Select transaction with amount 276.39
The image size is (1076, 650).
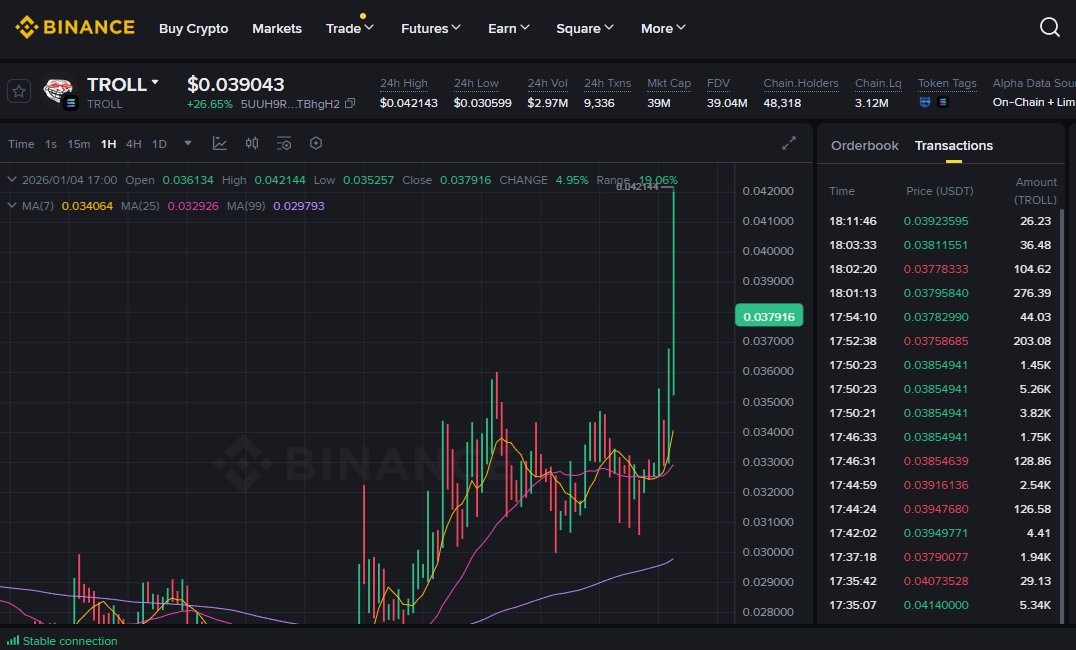pyautogui.click(x=939, y=293)
